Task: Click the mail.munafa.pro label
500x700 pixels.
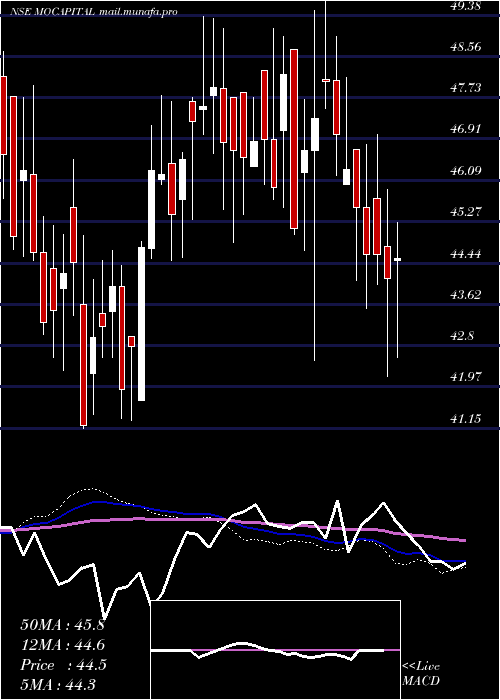Action: 138,12
